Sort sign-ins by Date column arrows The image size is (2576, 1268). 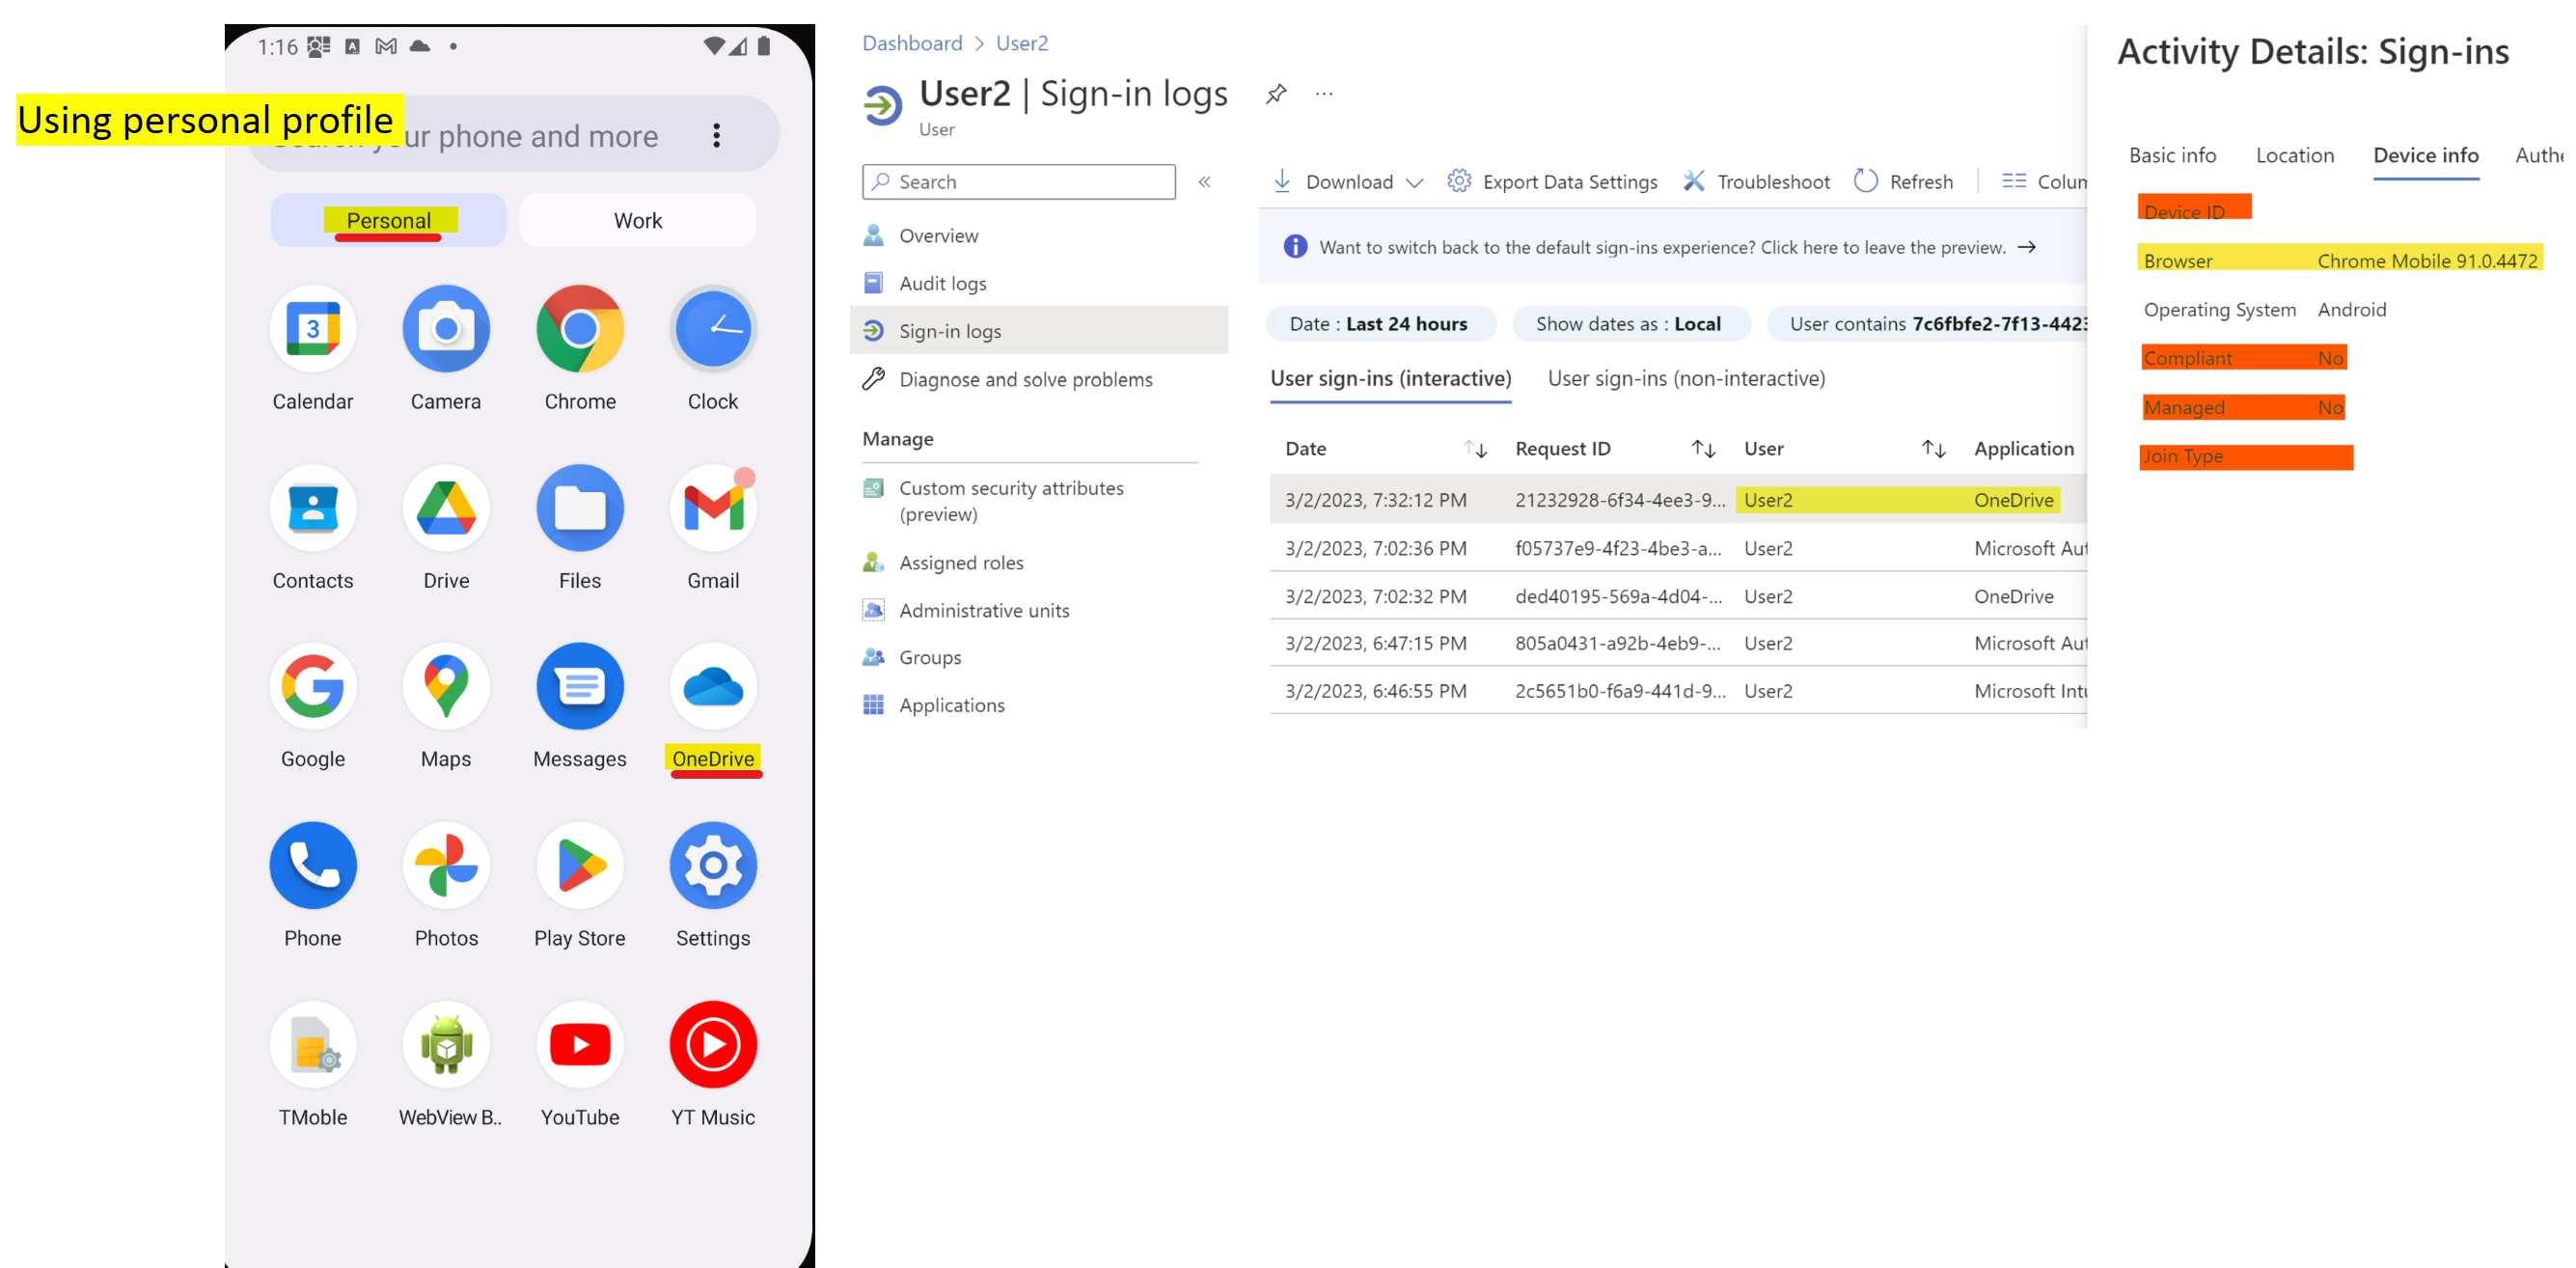(x=1475, y=449)
